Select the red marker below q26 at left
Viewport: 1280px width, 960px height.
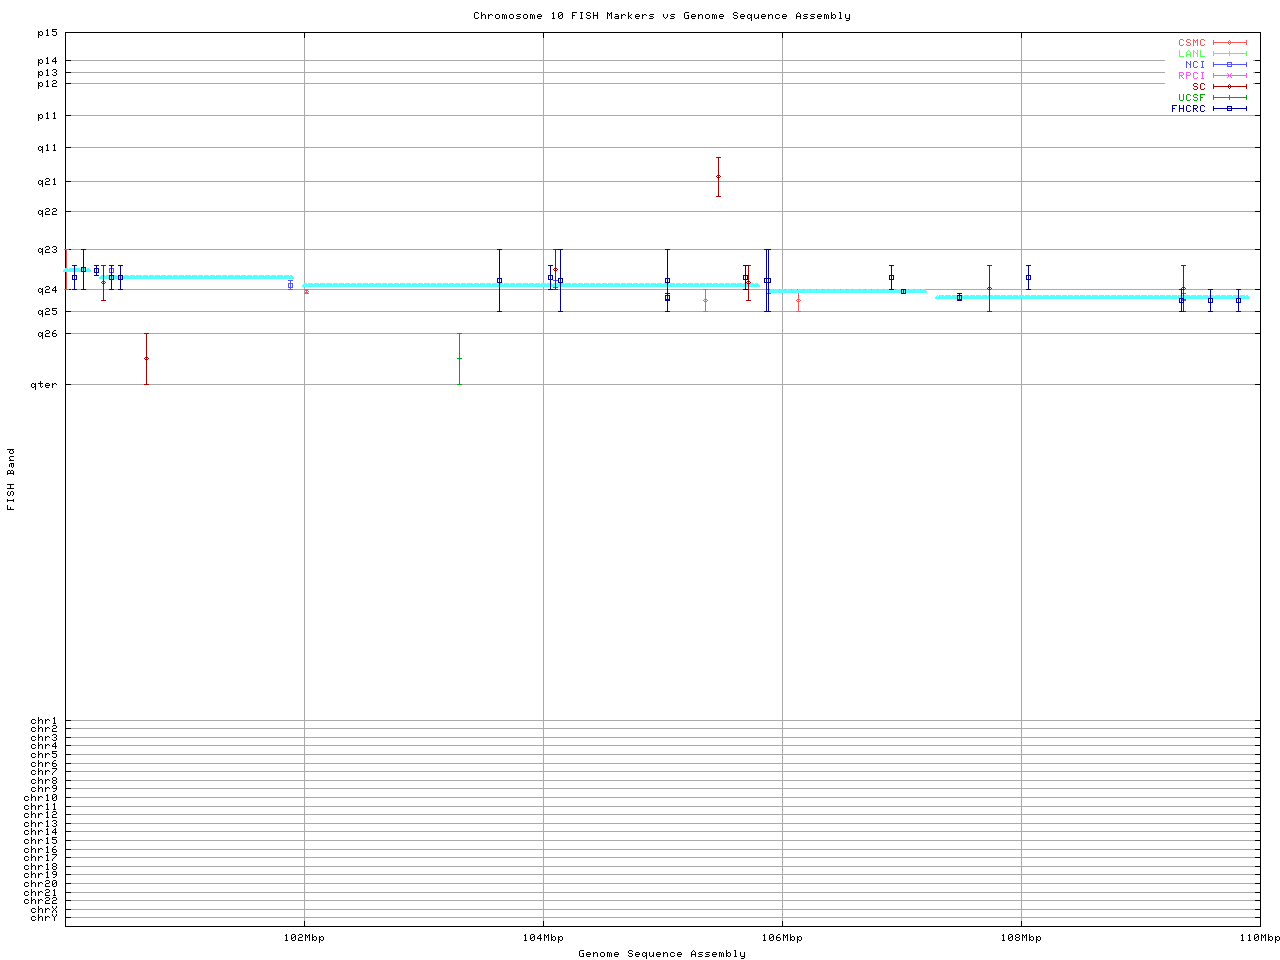tap(146, 358)
